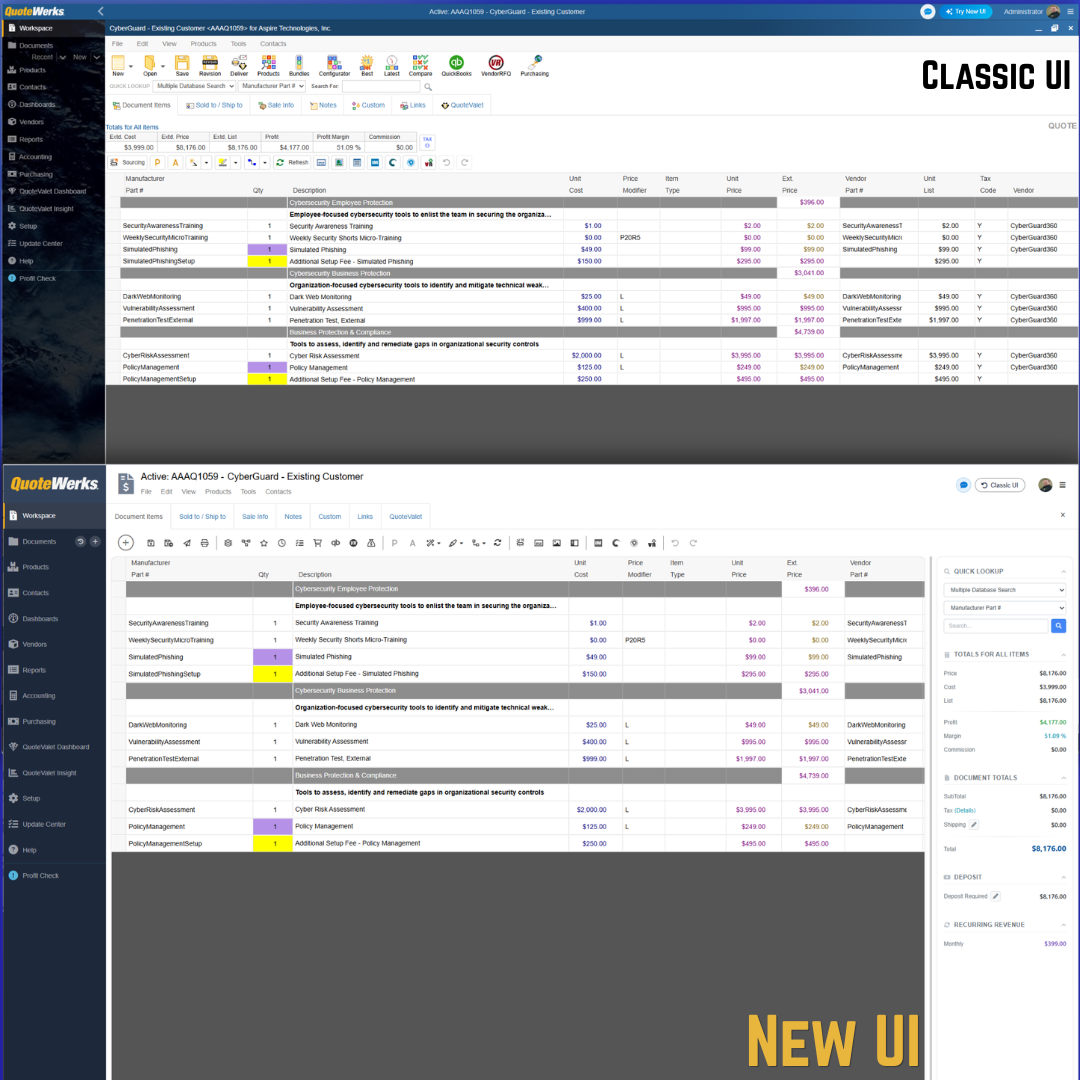
Task: Click the pencil edit icon next to Shipping
Action: 974,824
